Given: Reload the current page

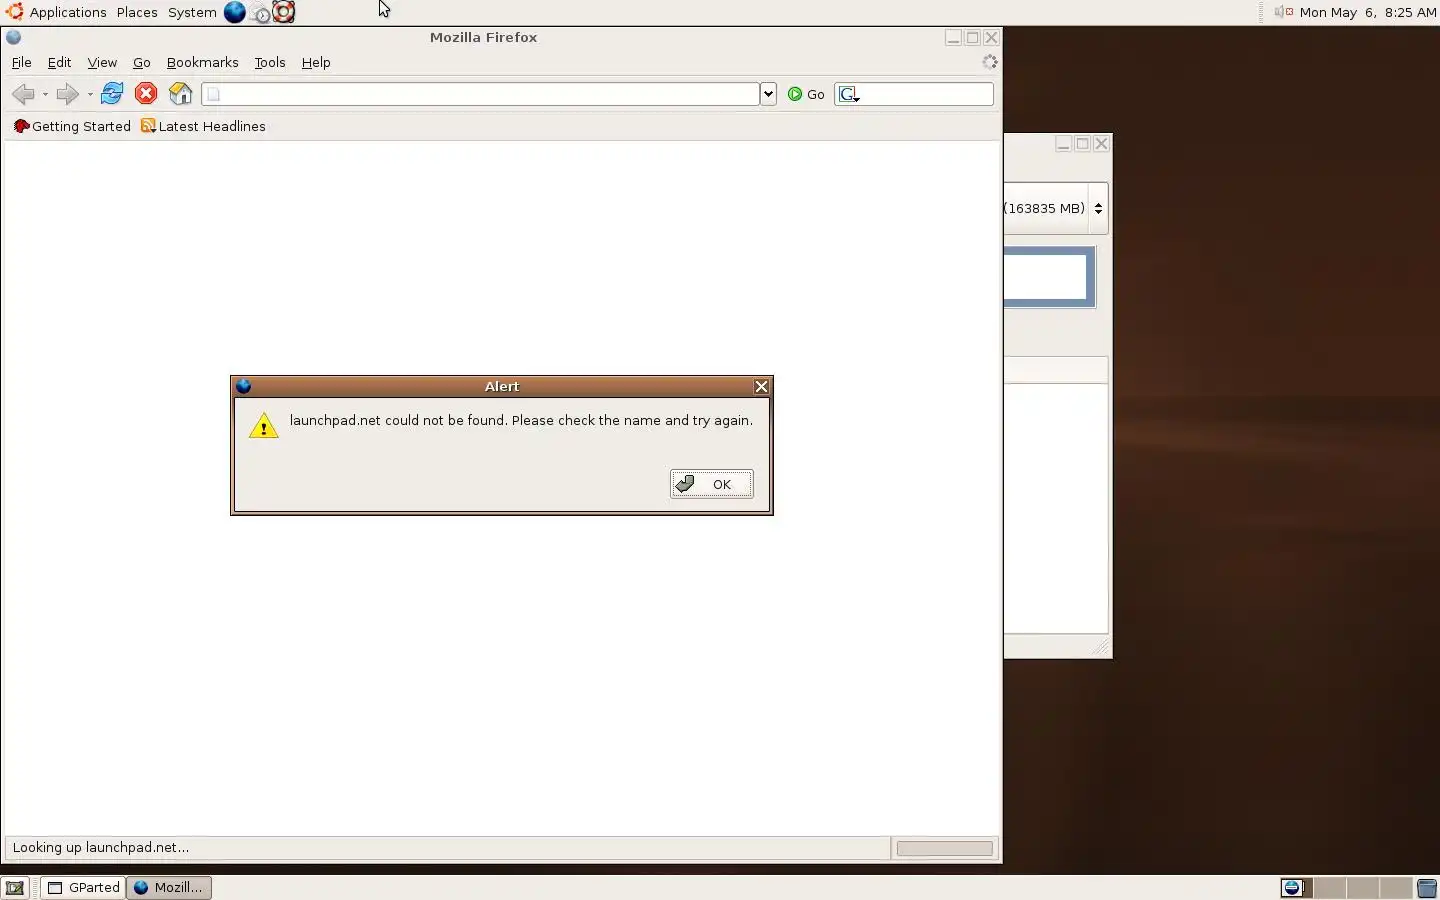Looking at the screenshot, I should click(112, 94).
